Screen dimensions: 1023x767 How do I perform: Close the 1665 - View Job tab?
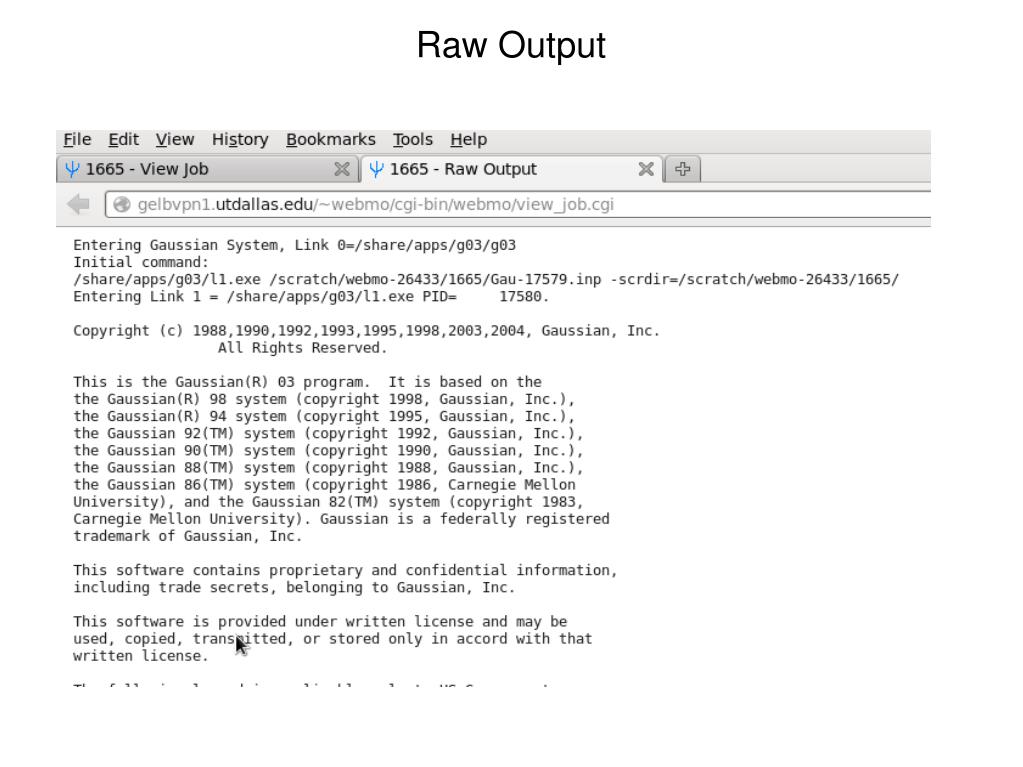coord(341,169)
